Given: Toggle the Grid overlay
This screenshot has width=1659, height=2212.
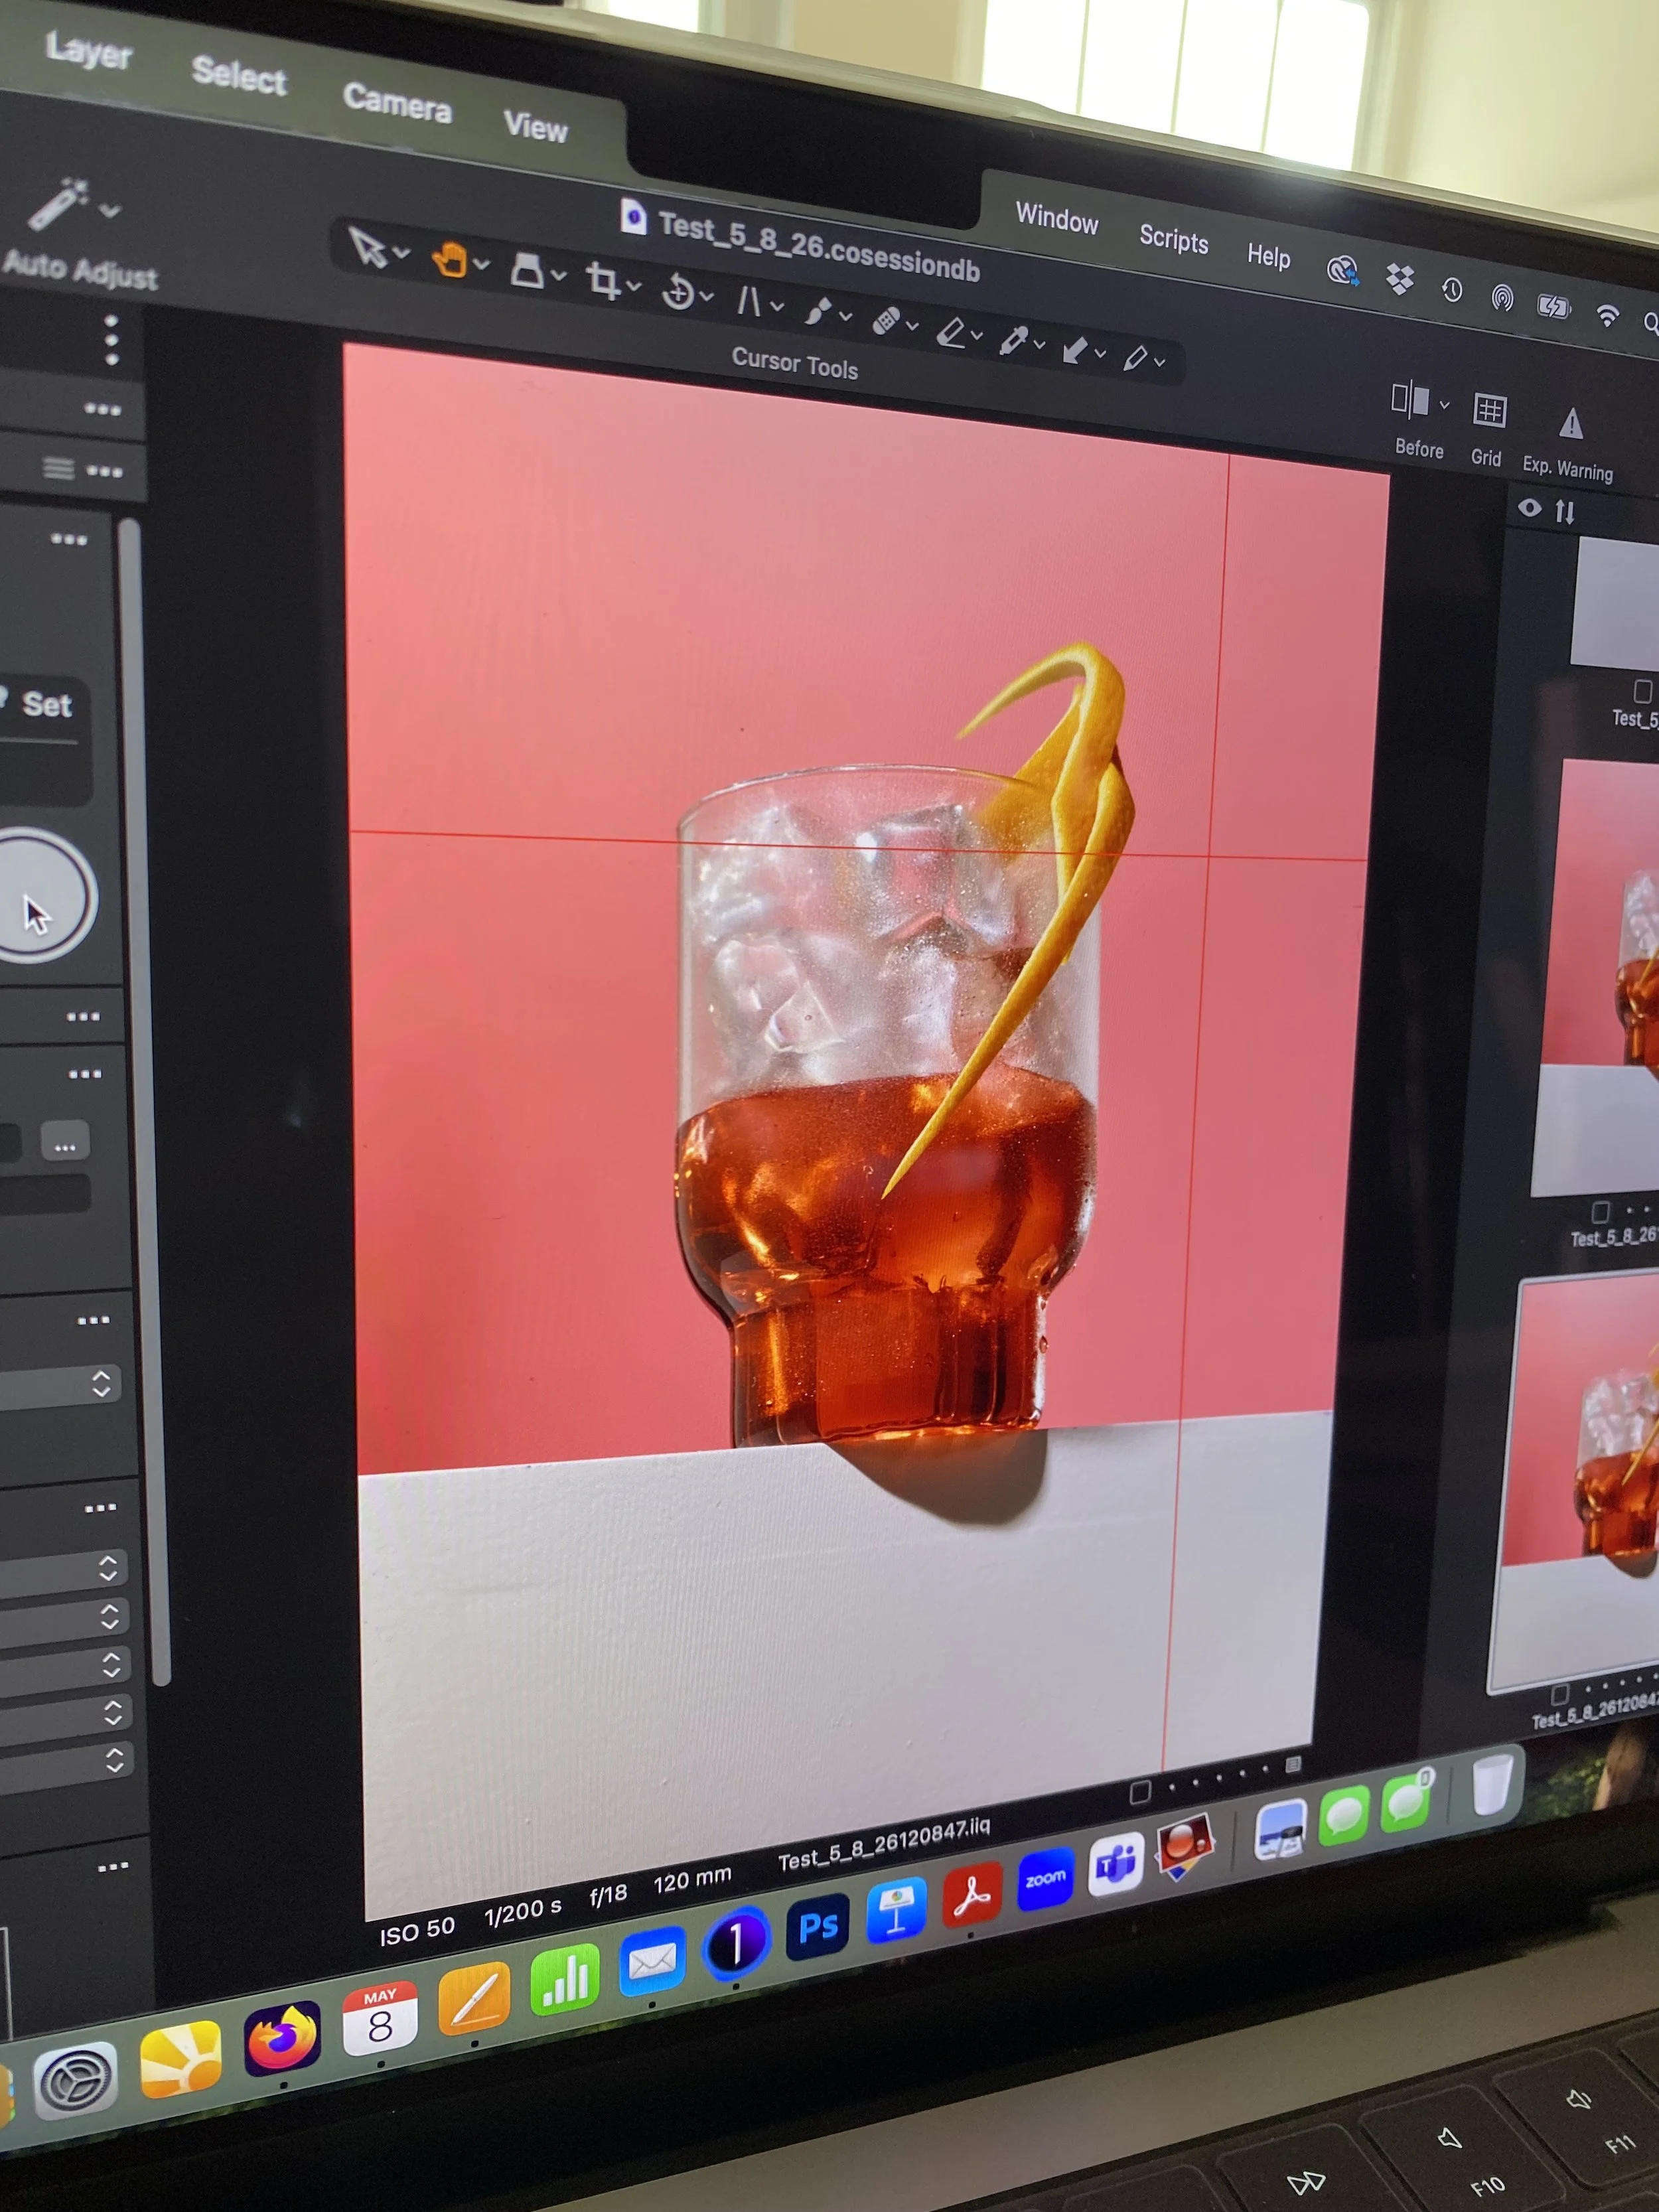Looking at the screenshot, I should (1489, 410).
